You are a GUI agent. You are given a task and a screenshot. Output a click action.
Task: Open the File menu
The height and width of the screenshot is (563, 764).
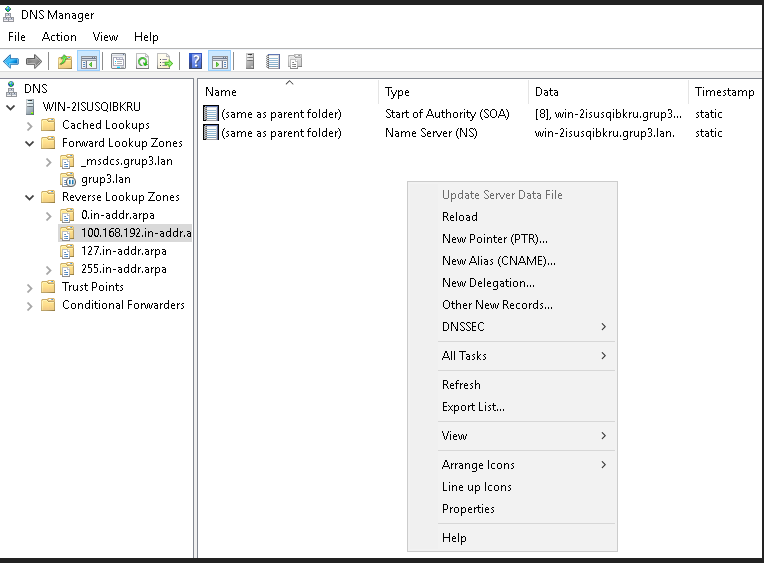(17, 37)
